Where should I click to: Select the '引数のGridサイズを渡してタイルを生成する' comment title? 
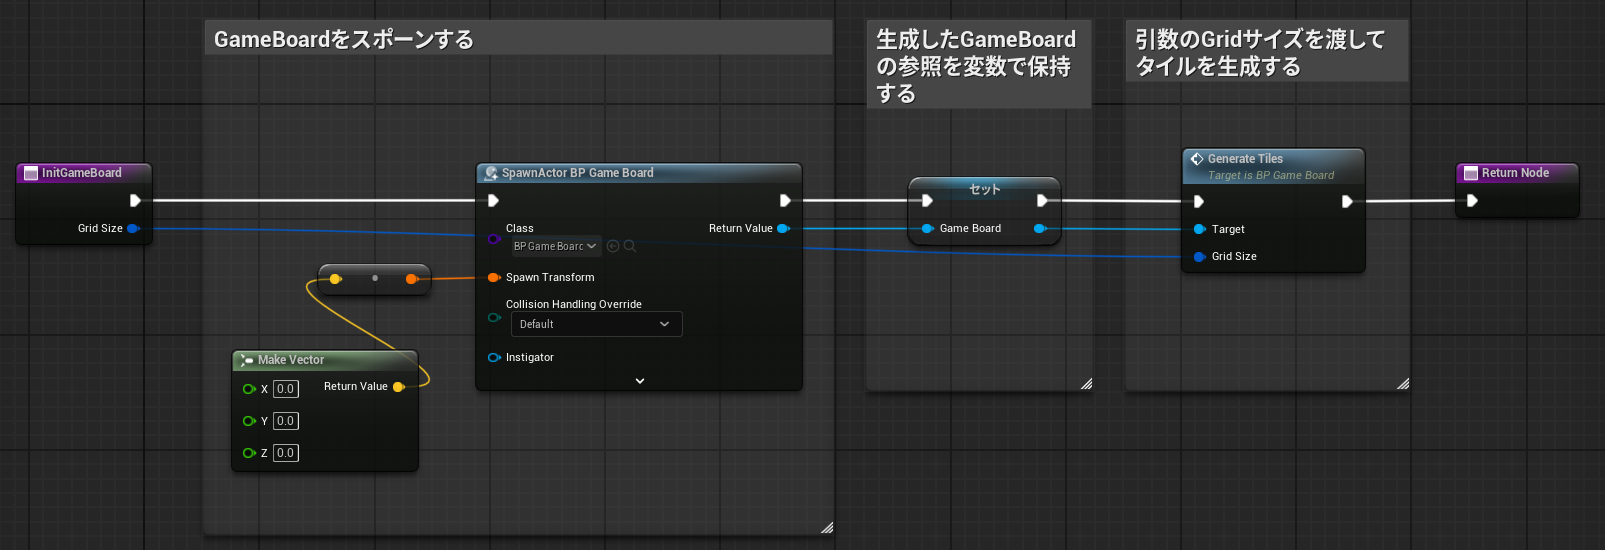point(1260,53)
